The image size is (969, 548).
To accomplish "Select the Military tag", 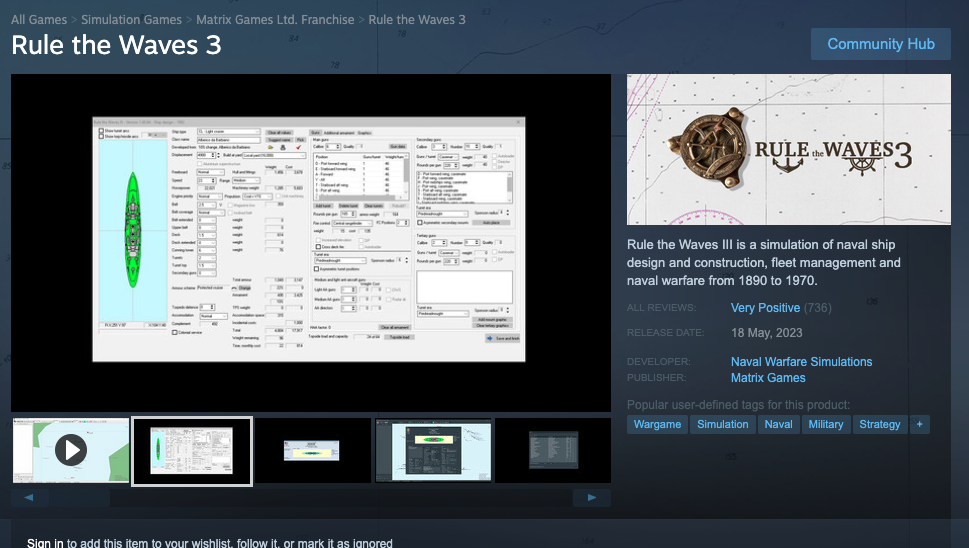I will point(826,424).
